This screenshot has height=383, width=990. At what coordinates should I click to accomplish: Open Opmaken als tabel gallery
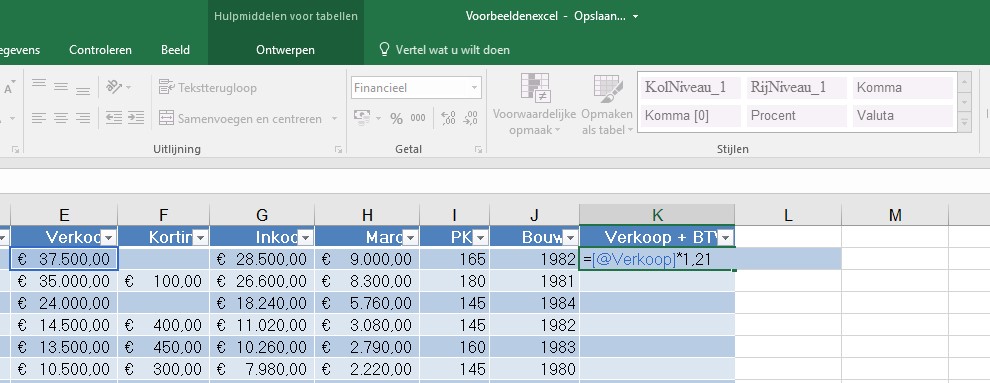(607, 105)
